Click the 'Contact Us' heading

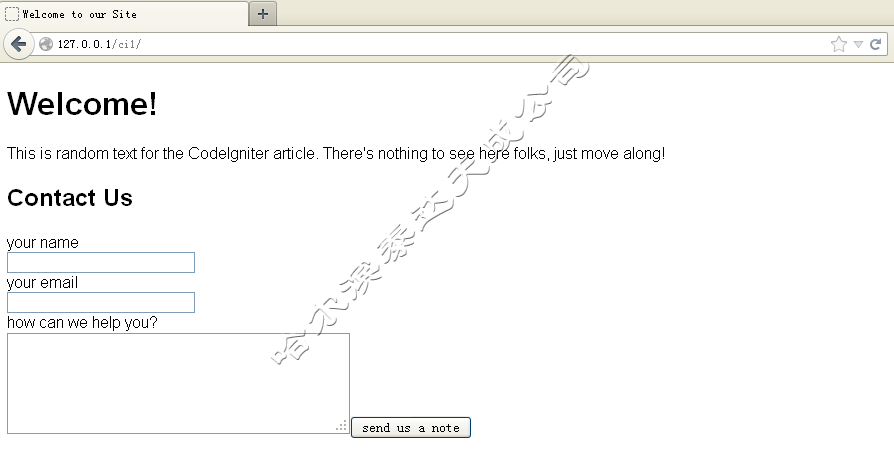pyautogui.click(x=70, y=198)
